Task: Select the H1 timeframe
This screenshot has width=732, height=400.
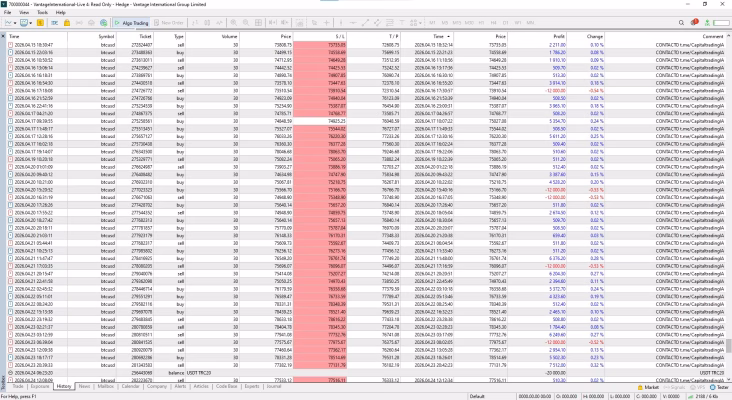Action: pyautogui.click(x=481, y=22)
